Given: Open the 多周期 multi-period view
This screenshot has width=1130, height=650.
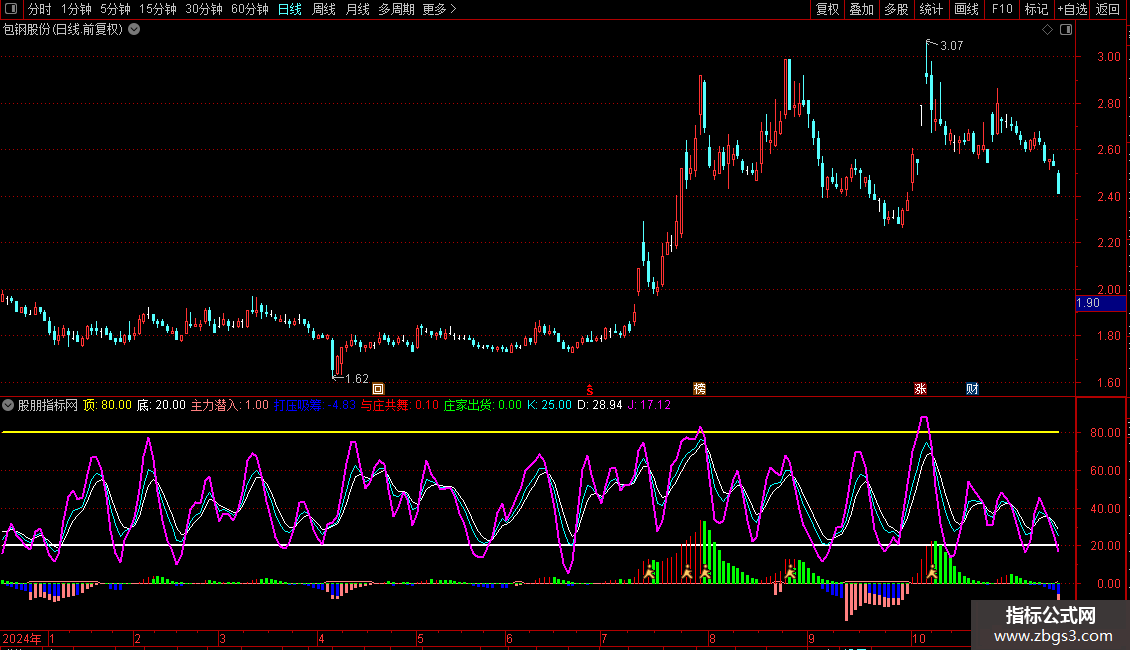Looking at the screenshot, I should (x=396, y=9).
